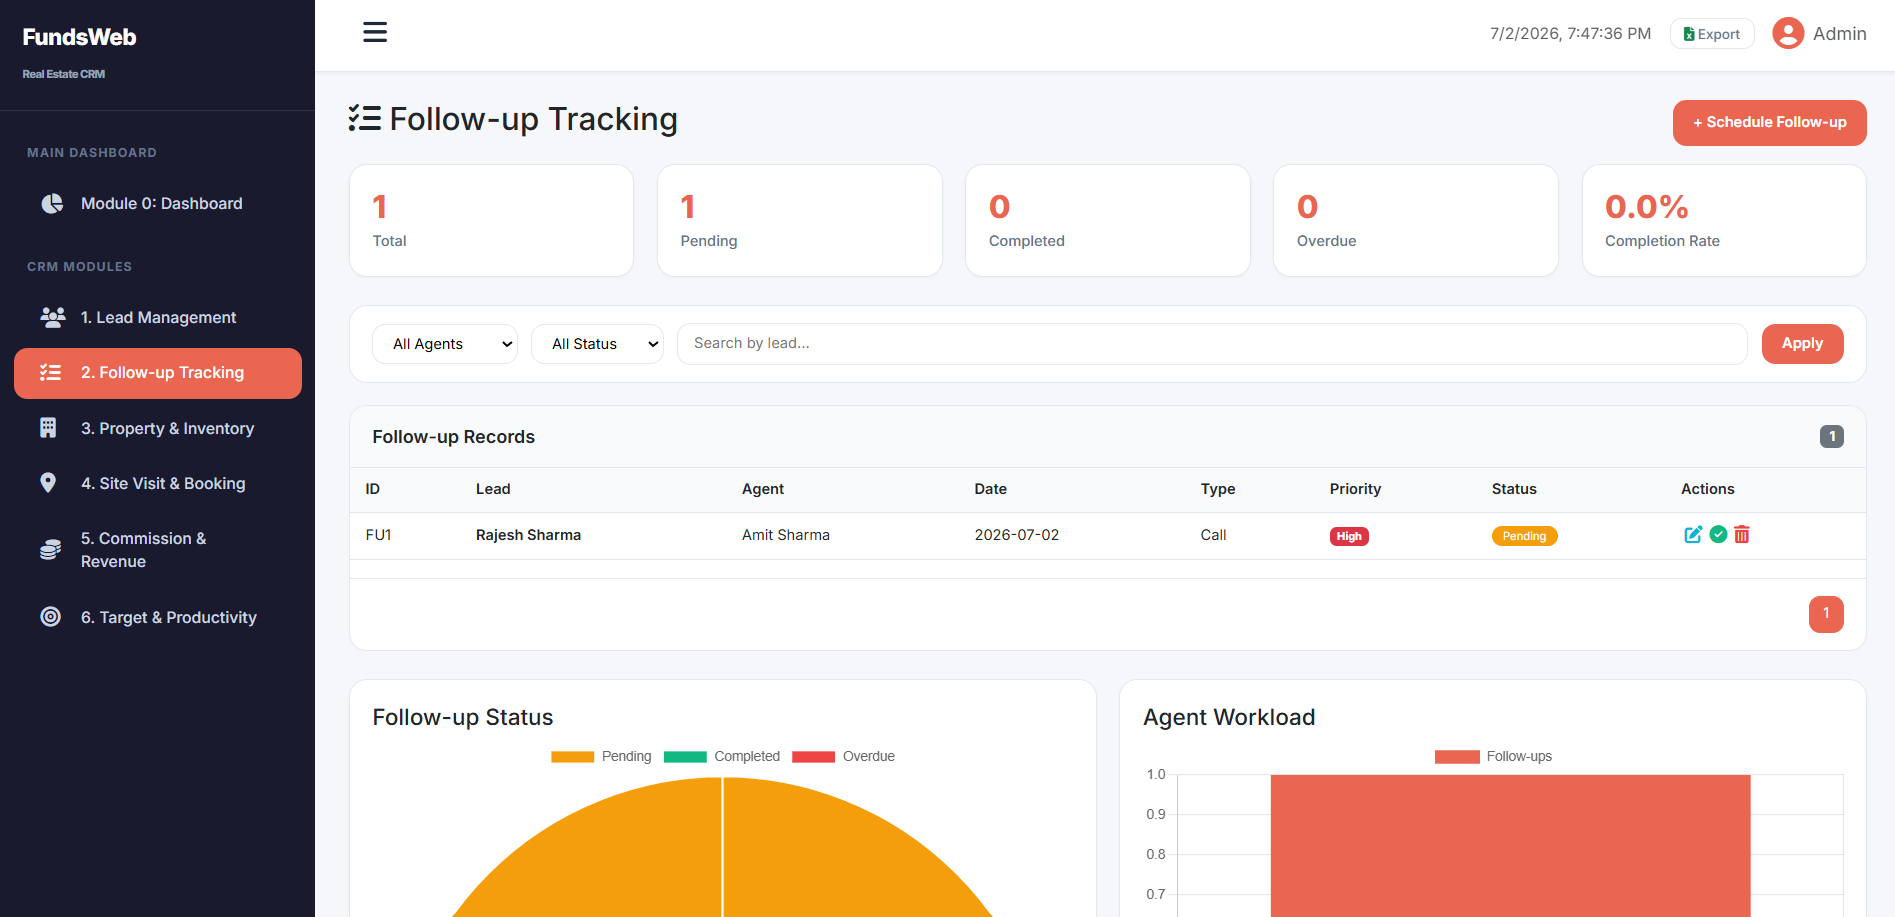Click the Overdue stat card

point(1415,221)
